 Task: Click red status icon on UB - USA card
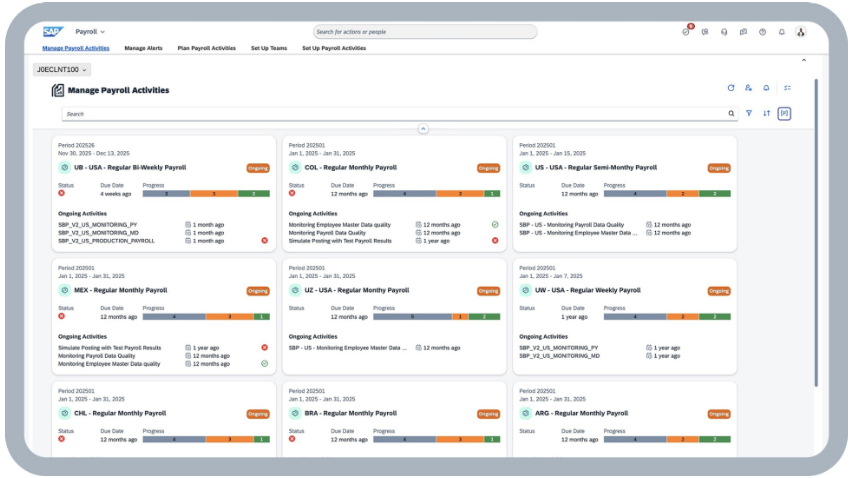pyautogui.click(x=61, y=193)
